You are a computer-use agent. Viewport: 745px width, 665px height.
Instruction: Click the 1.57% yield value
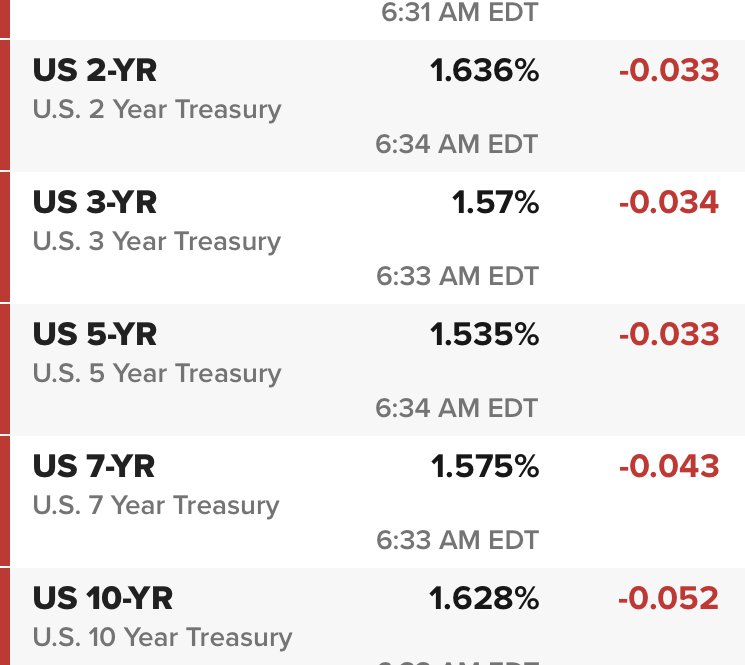click(x=495, y=202)
